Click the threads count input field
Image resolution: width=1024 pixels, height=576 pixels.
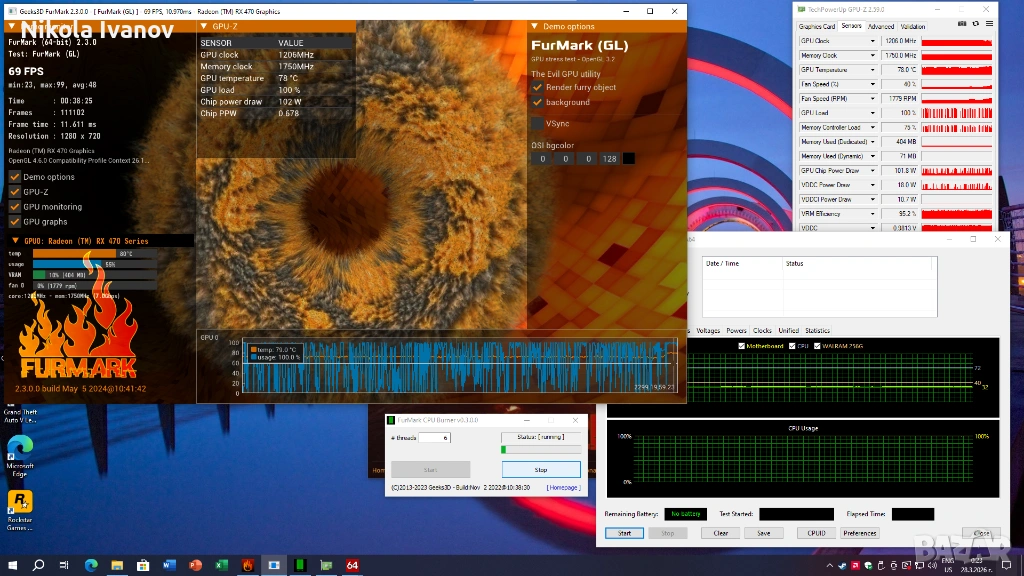(x=434, y=438)
